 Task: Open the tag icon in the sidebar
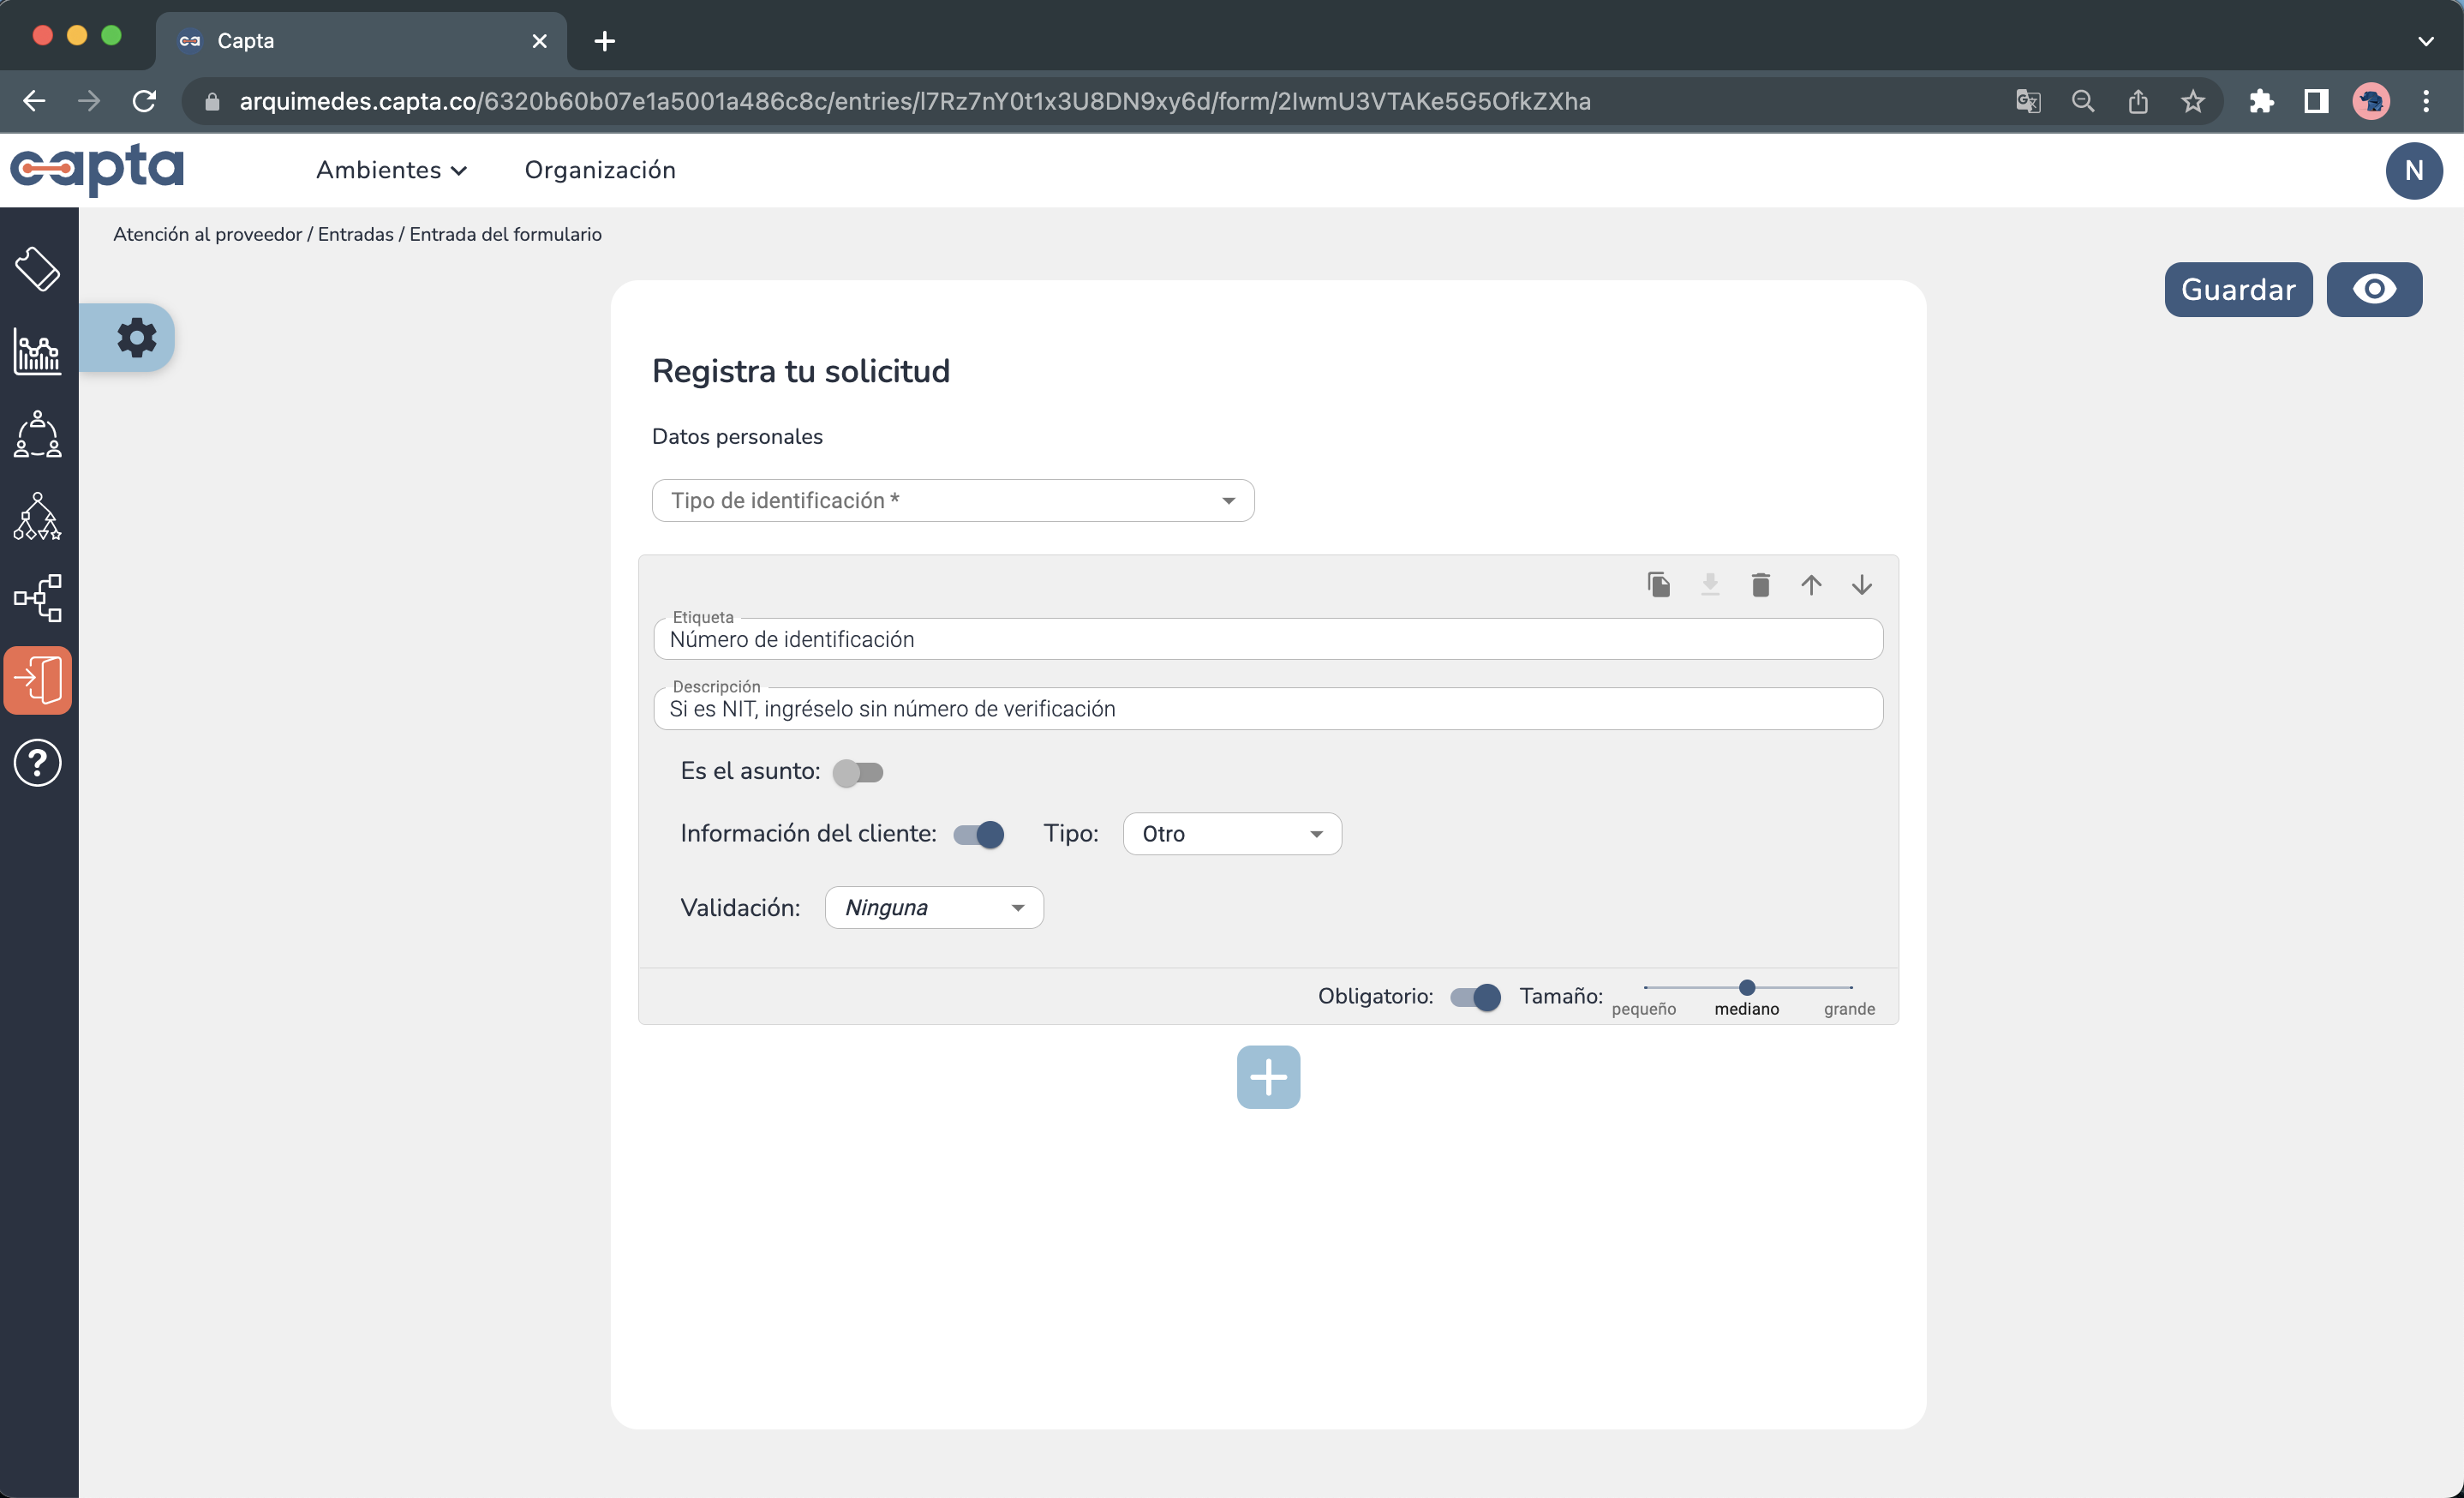38,268
